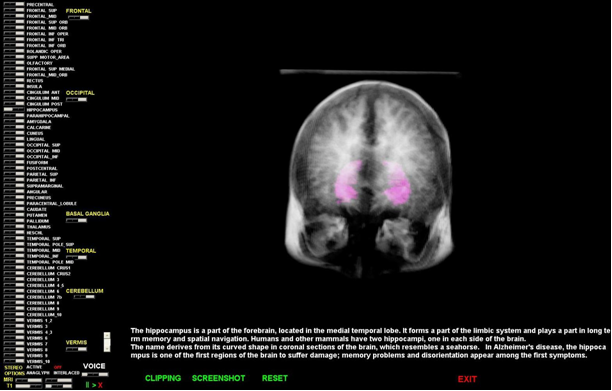The height and width of the screenshot is (391, 612).
Task: Toggle the HIPPOCAMPUS region switch
Action: tap(14, 110)
